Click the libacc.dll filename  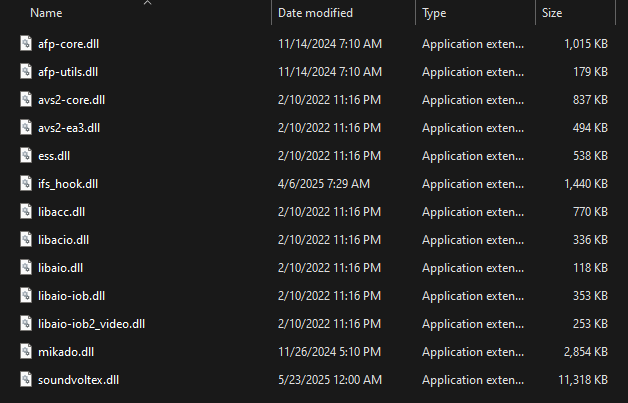61,212
